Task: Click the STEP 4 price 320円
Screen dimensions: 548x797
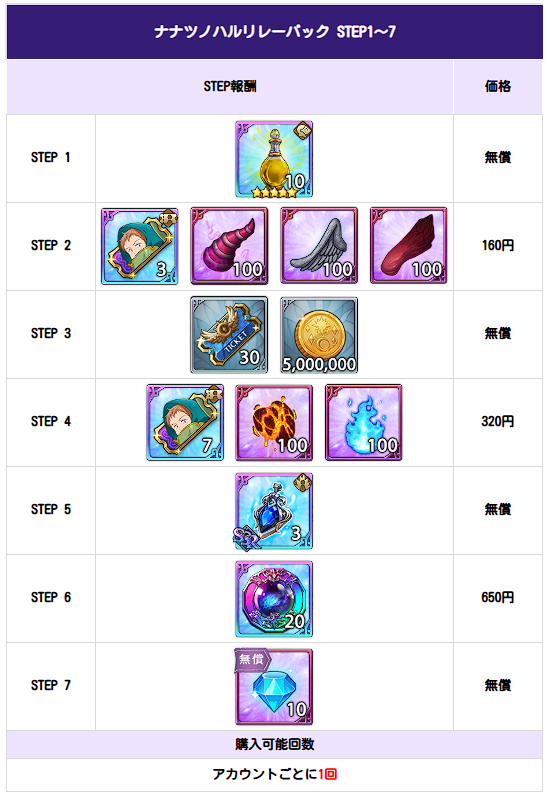Action: pyautogui.click(x=498, y=421)
